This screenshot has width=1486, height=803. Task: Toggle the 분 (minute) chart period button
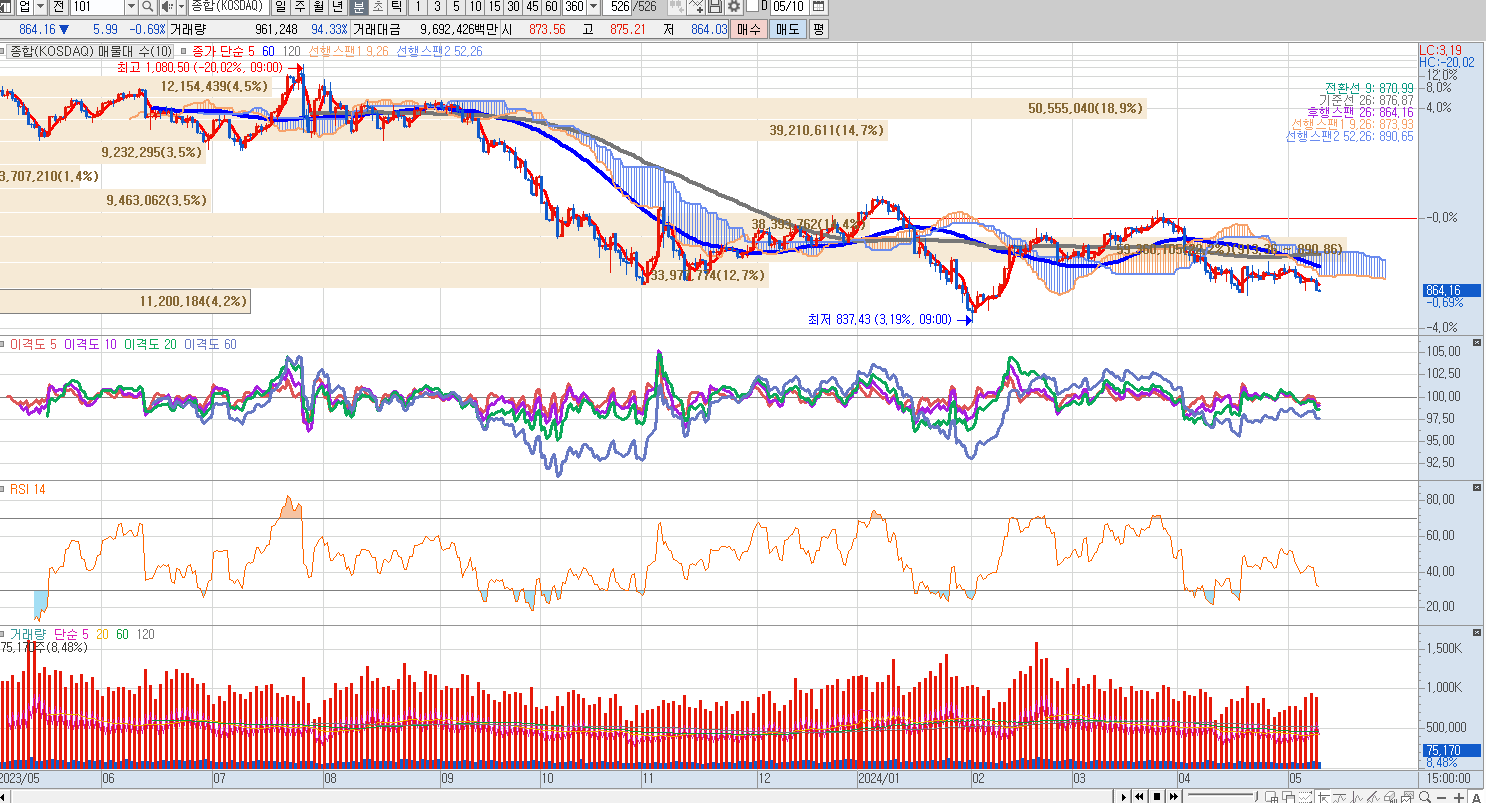pos(358,7)
